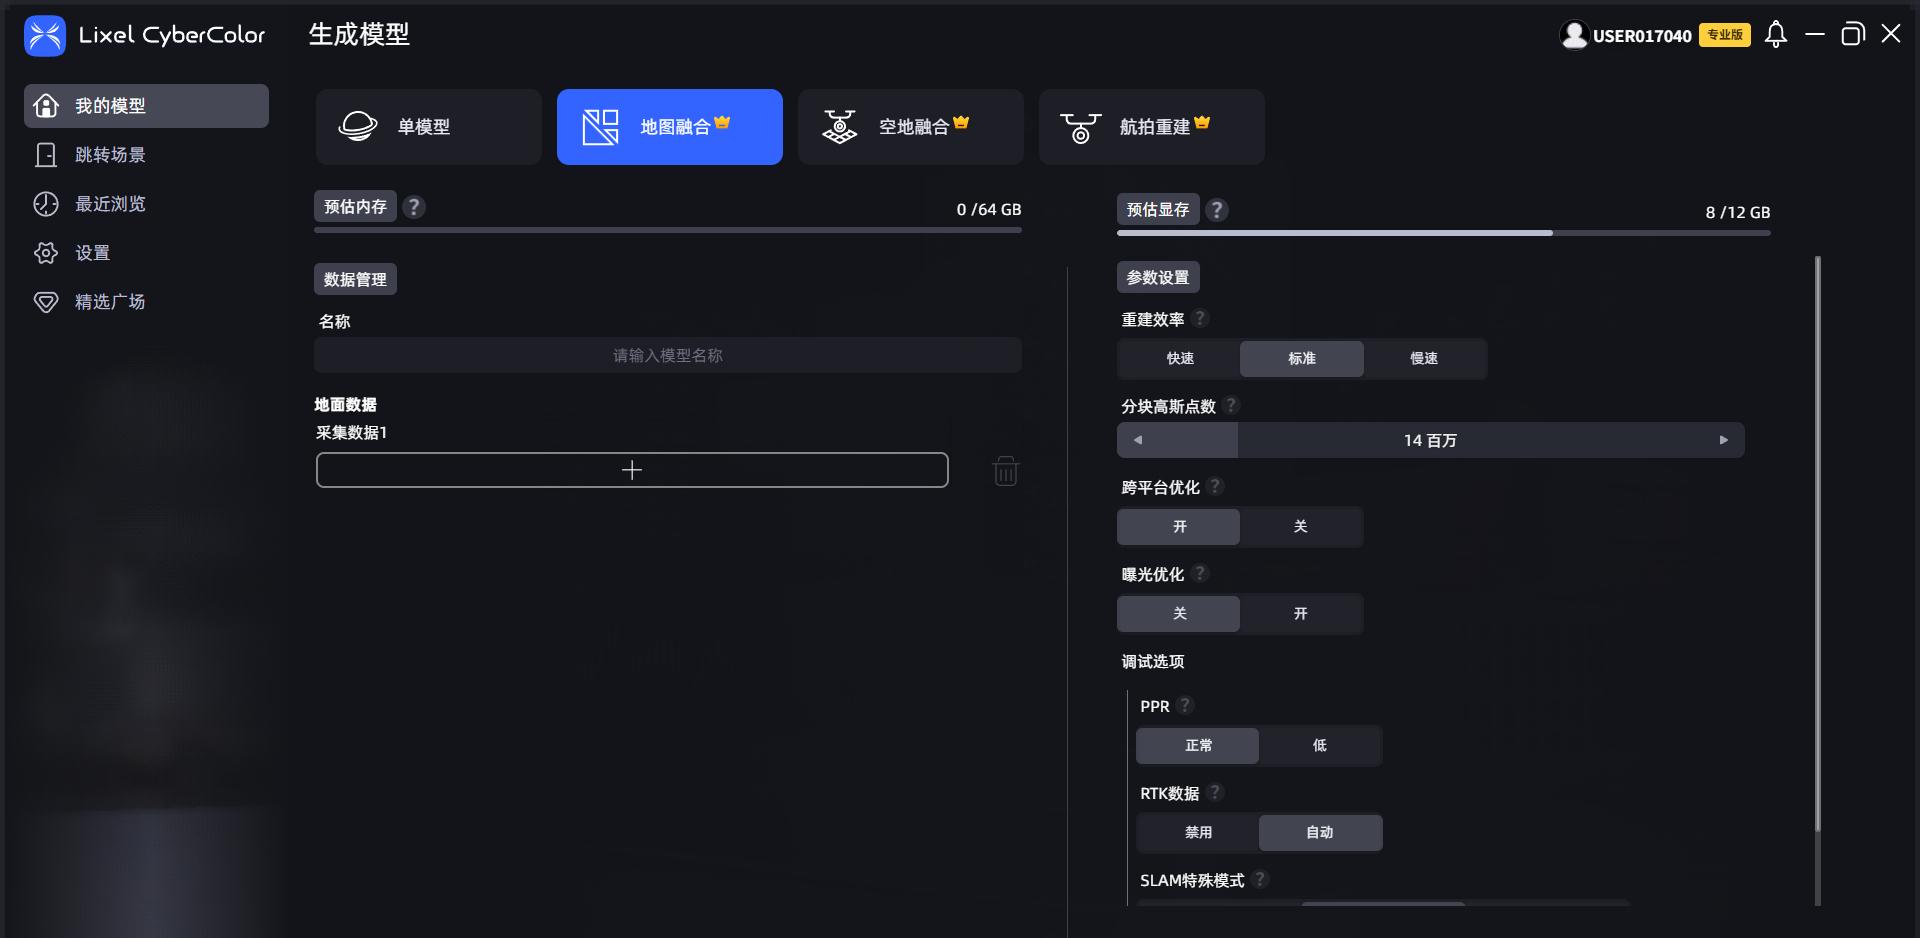This screenshot has width=1920, height=938.
Task: Select the 地图融合 tab
Action: 670,127
